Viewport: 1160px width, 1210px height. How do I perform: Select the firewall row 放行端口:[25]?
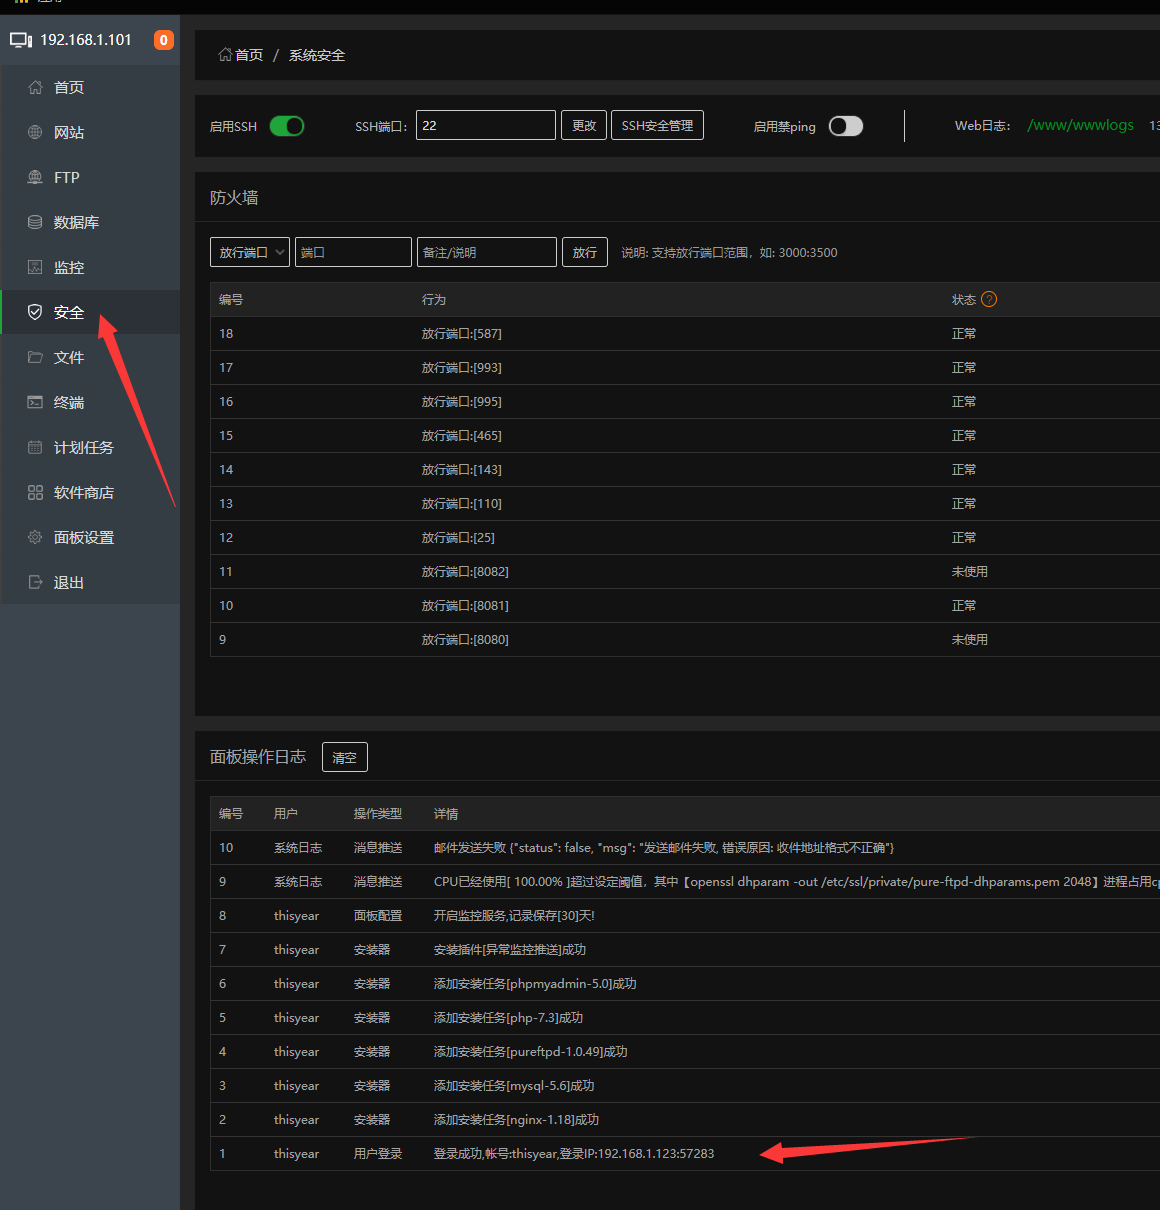[685, 538]
